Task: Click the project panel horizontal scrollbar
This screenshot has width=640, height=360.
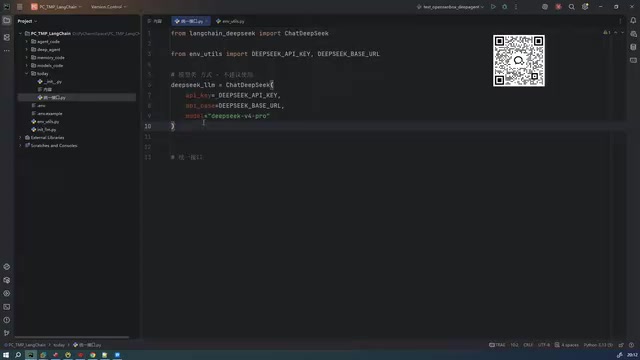Action: (x=72, y=337)
